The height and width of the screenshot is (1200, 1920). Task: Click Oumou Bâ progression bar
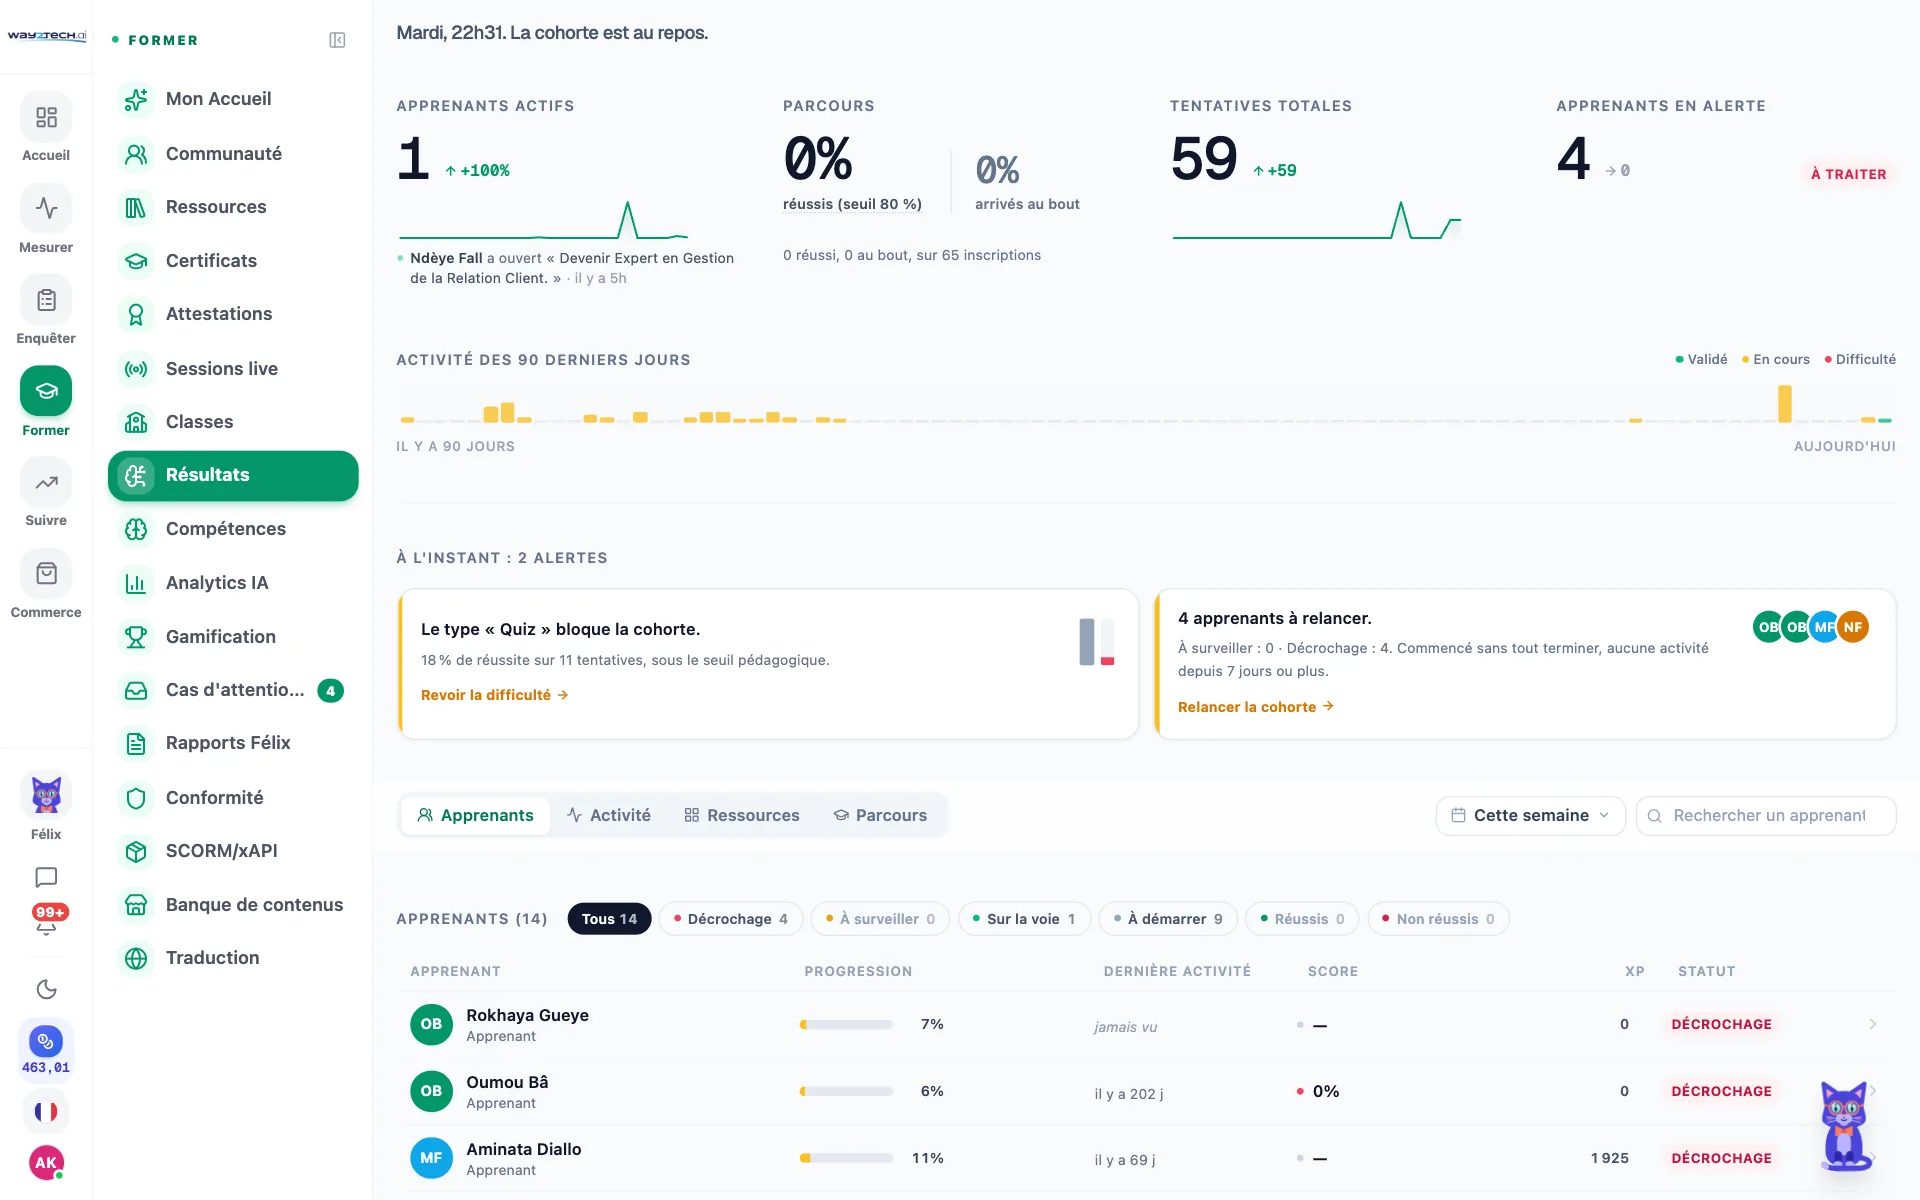846,1091
